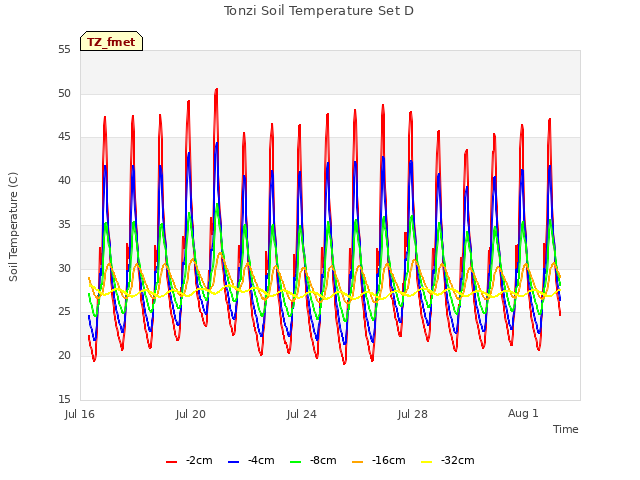Screen dimensions: 640x480
Task: Click the -8cm legend label
Action: click(323, 460)
